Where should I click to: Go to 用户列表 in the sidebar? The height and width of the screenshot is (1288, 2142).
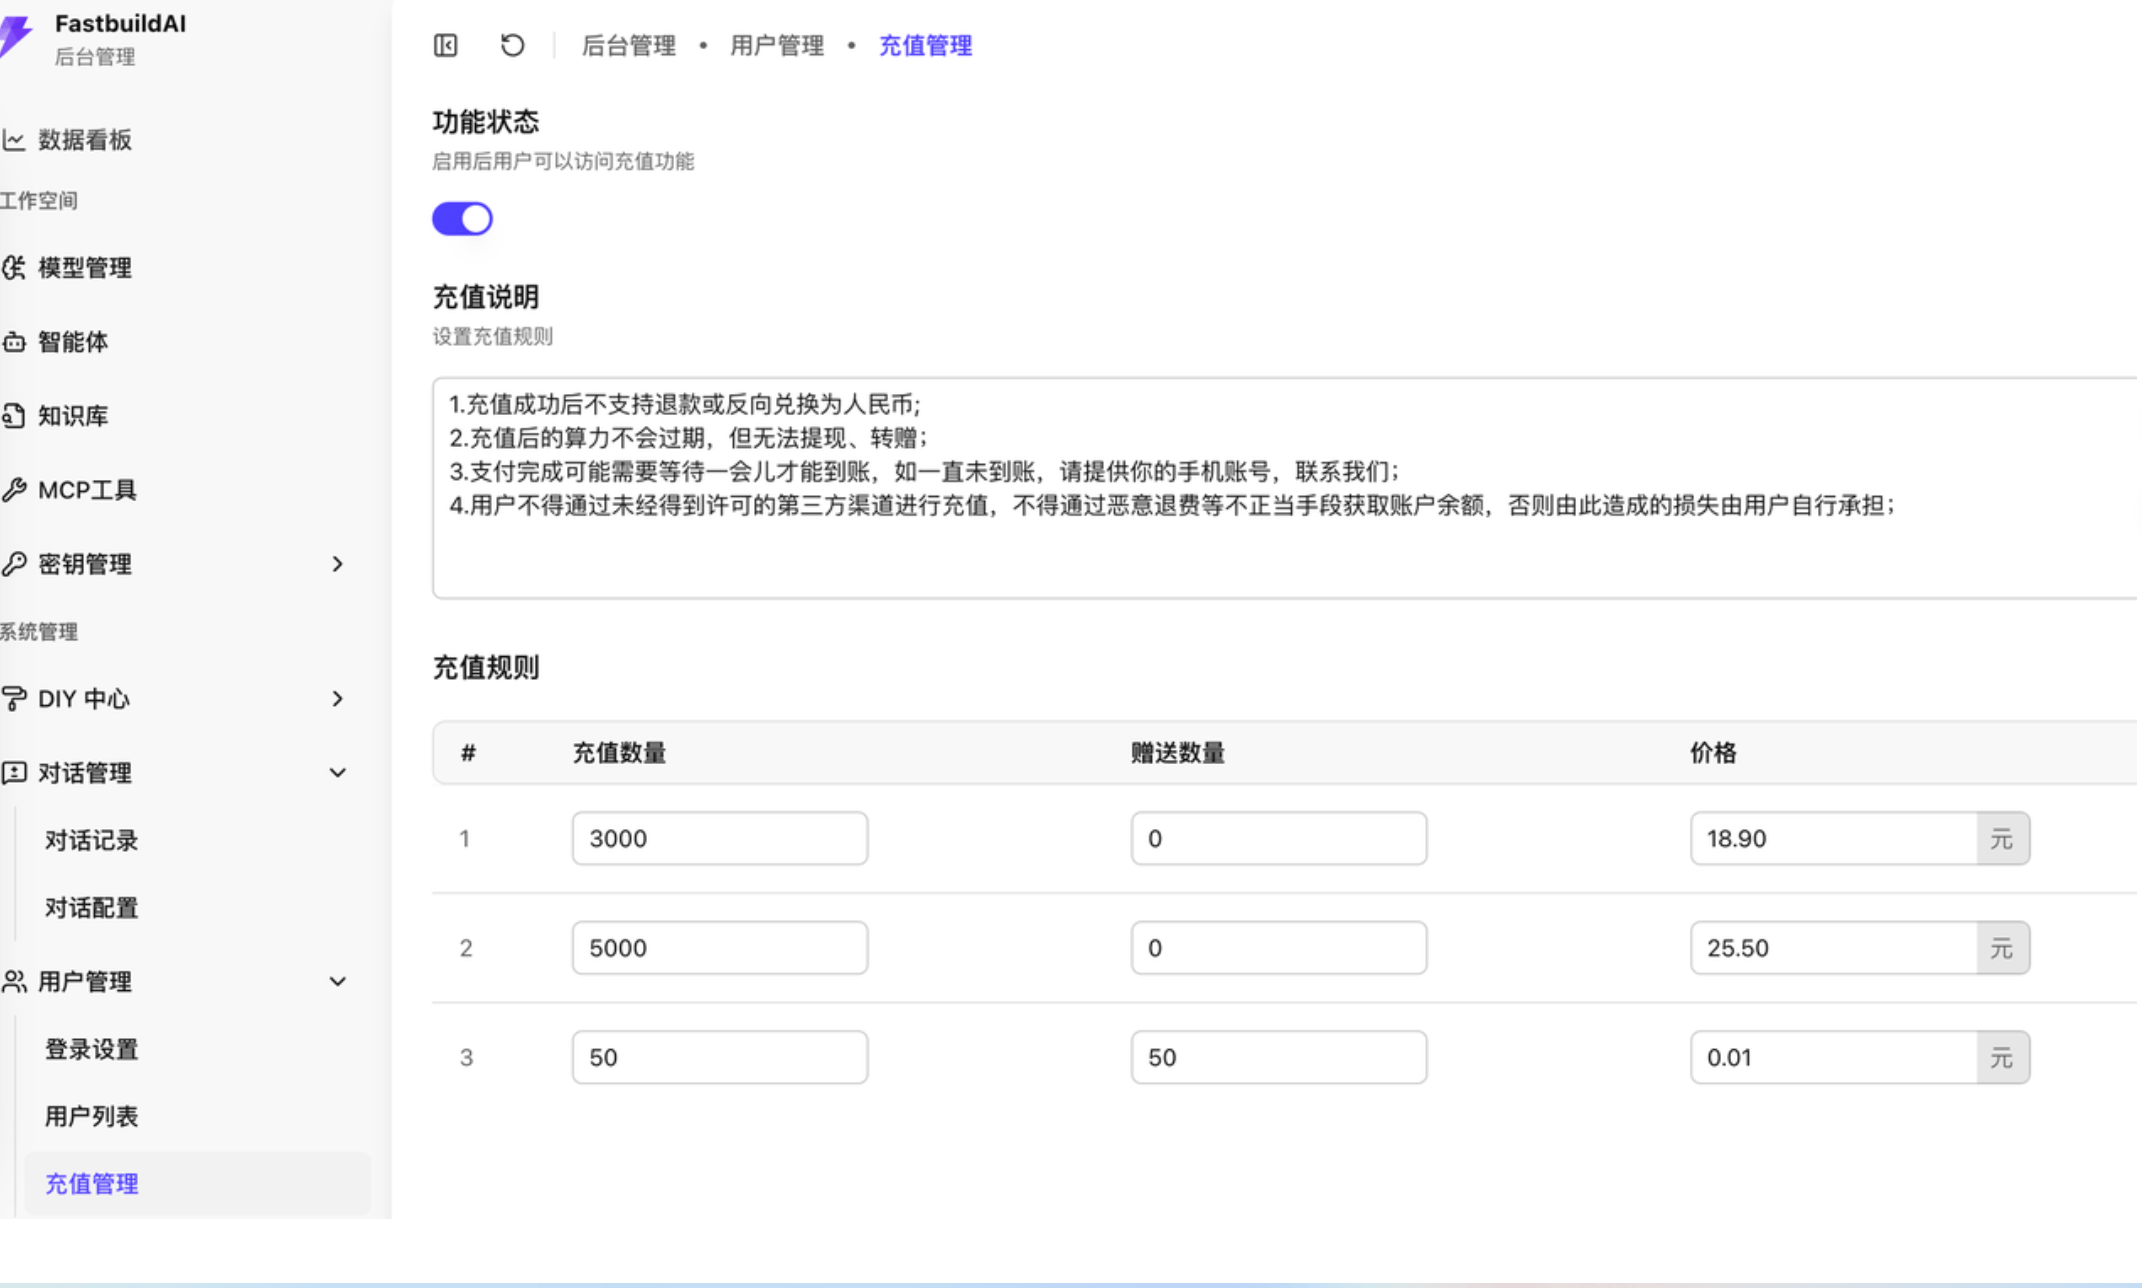[x=91, y=1116]
